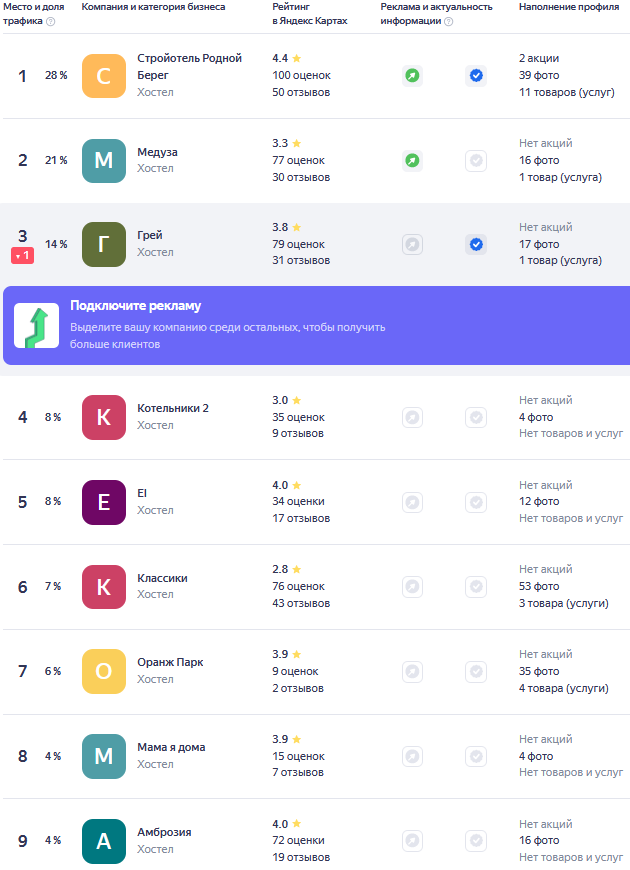Click the blue verified checkmark for Грей
630x870 pixels.
(476, 244)
